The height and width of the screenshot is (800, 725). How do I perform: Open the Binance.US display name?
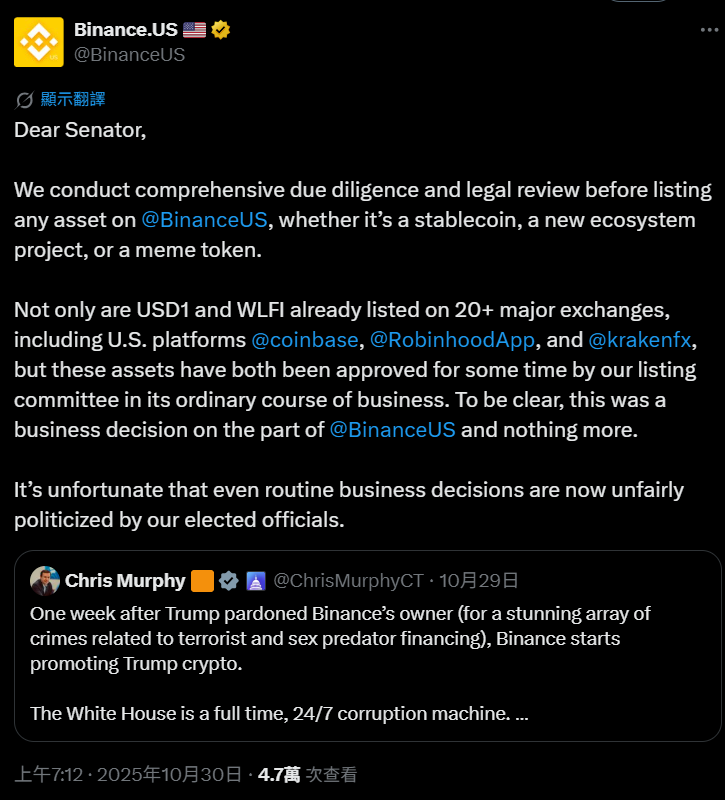click(126, 30)
